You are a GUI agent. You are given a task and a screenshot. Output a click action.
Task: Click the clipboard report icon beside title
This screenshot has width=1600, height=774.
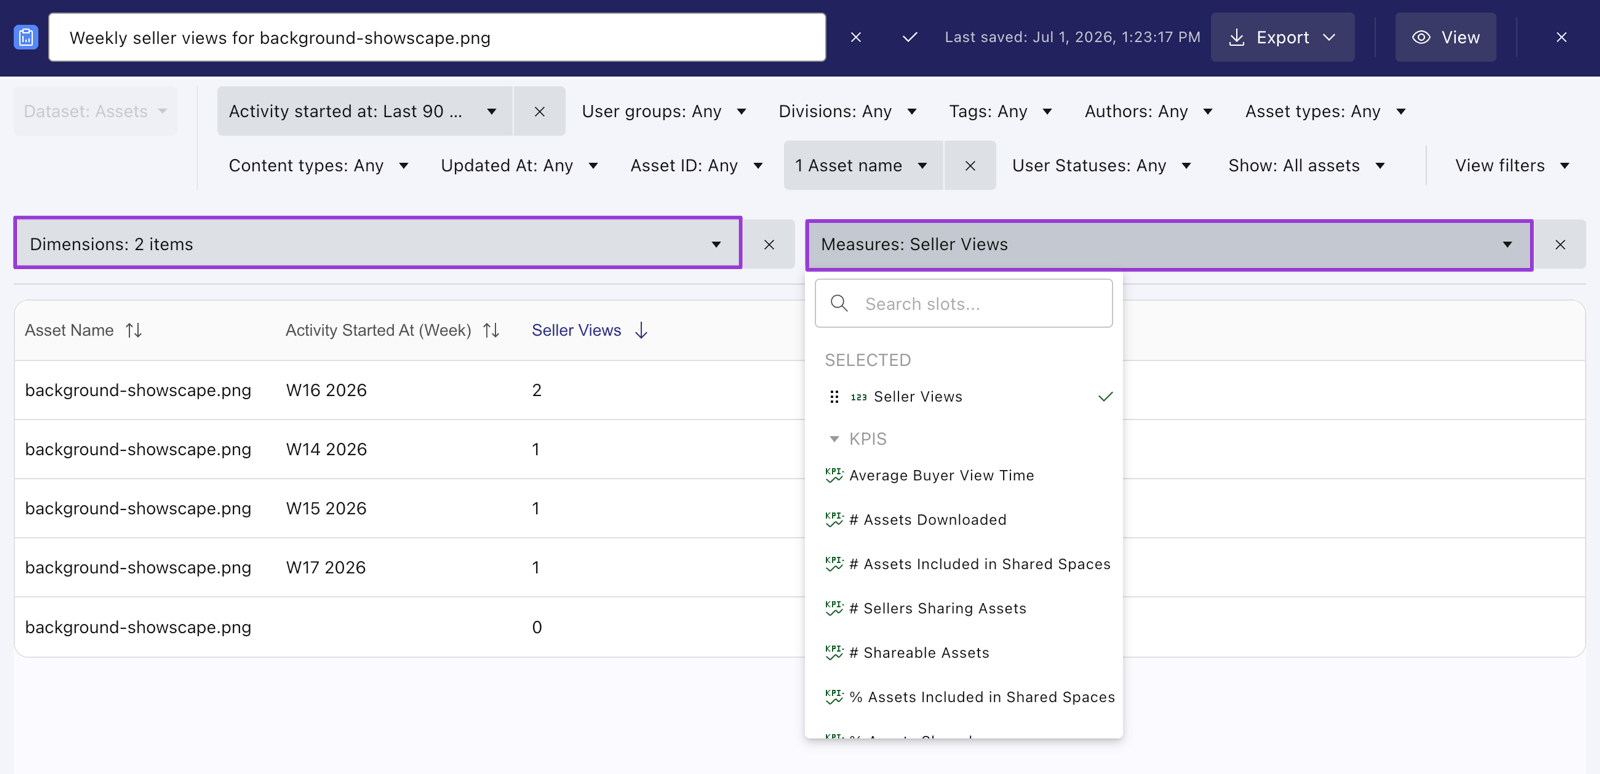[26, 37]
